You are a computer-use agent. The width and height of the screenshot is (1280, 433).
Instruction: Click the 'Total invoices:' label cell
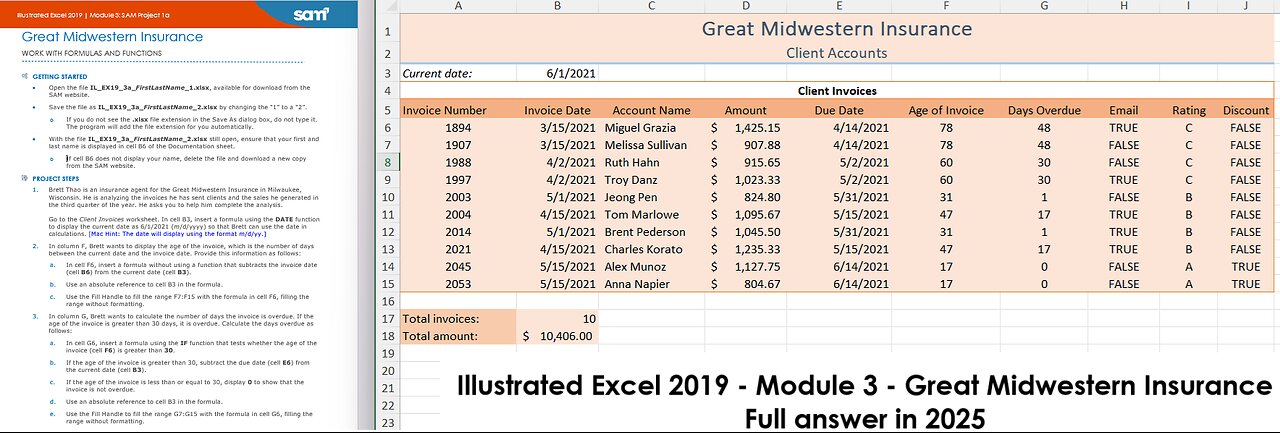[458, 319]
